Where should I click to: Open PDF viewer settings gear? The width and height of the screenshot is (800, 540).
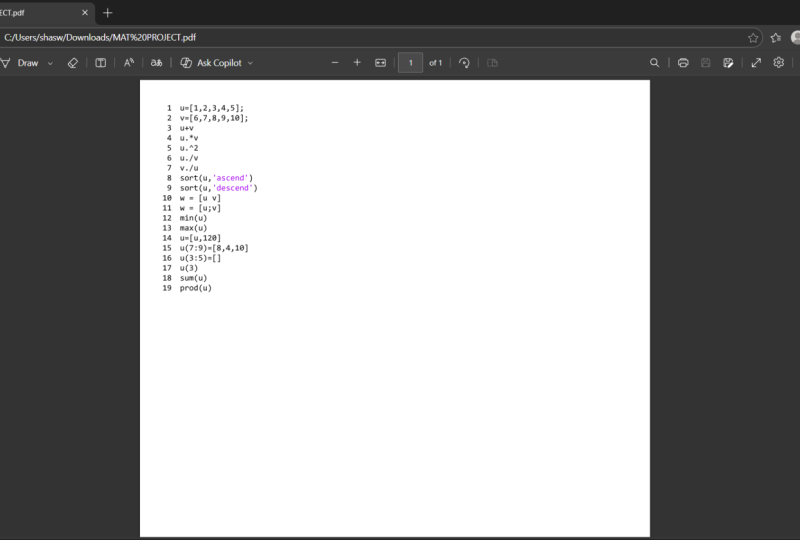779,62
